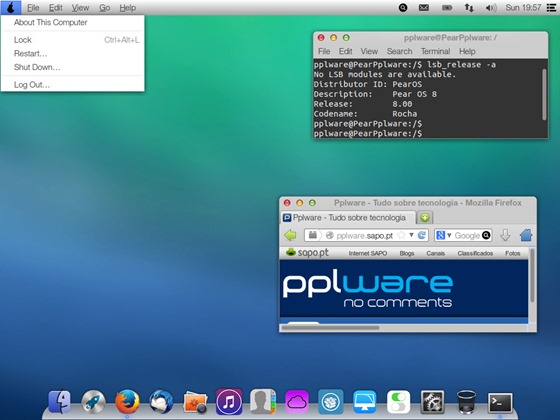Viewport: 560px width, 420px height.
Task: Open the blue monitor dock icon
Action: [364, 402]
